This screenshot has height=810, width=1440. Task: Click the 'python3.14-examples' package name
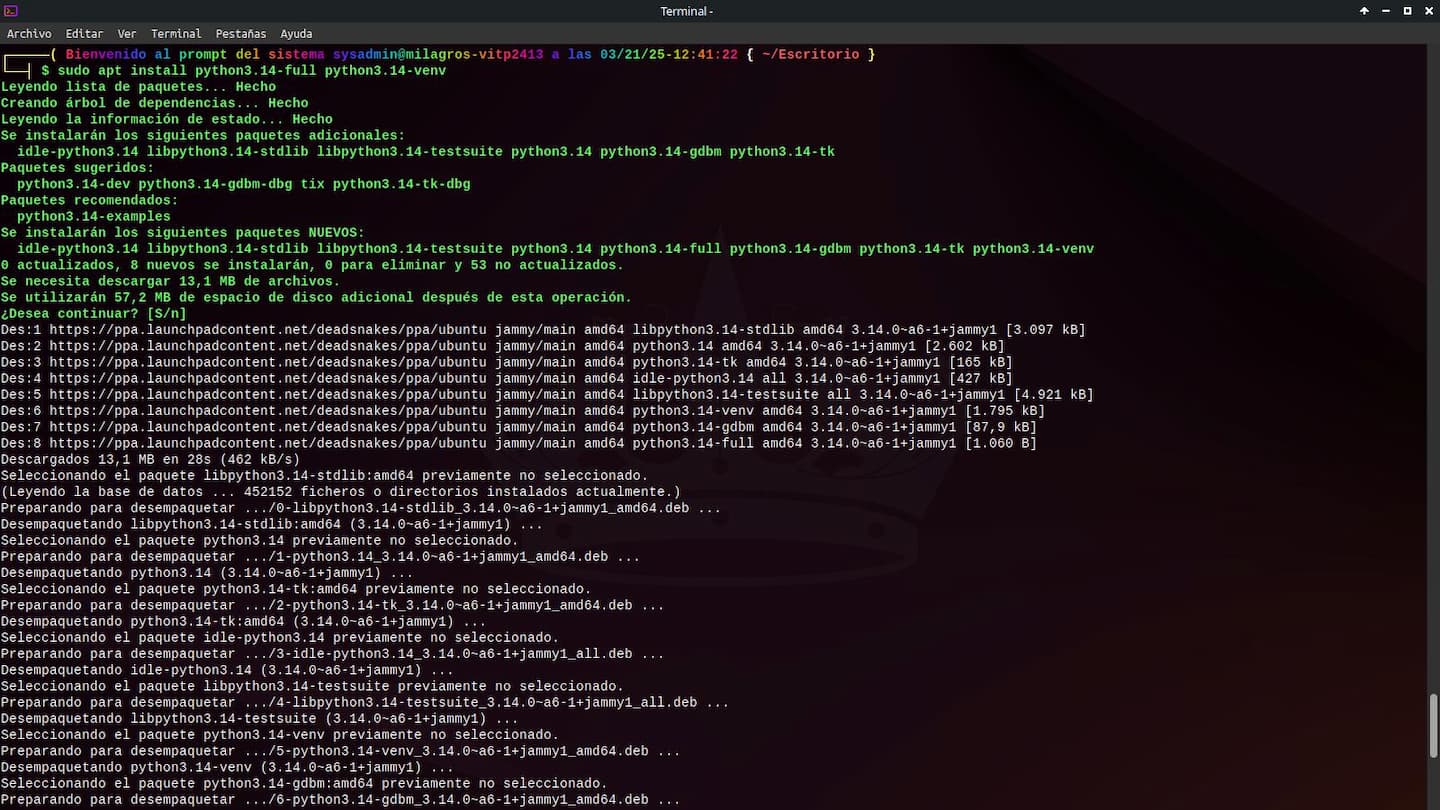coord(93,216)
